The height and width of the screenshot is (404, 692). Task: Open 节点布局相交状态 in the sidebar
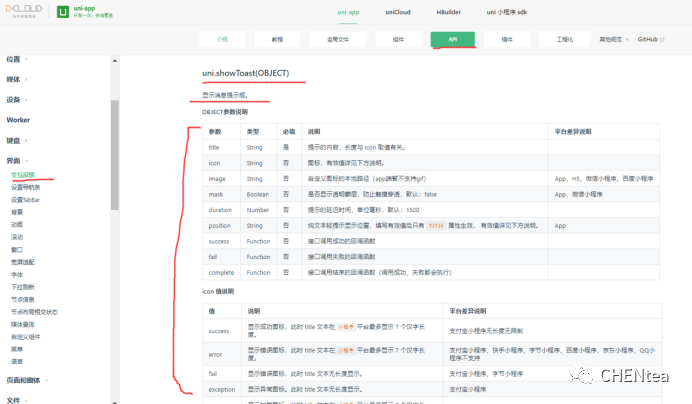tap(34, 312)
